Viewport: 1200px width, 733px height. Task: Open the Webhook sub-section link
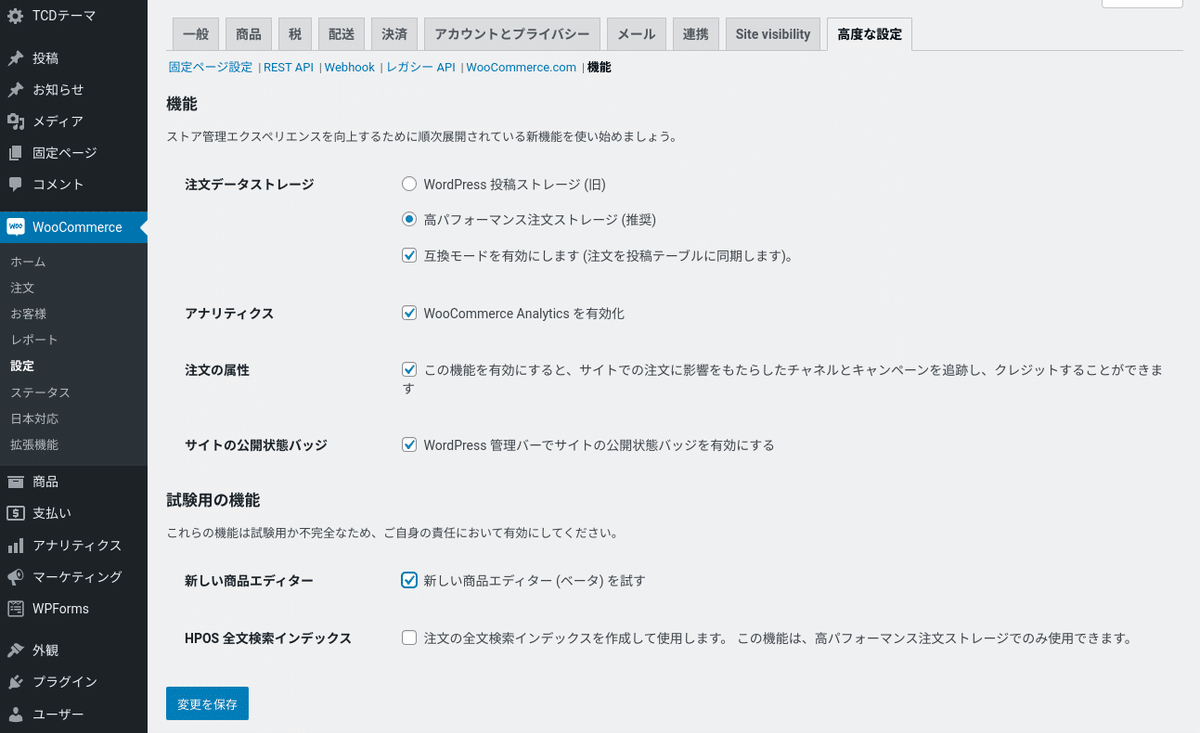[x=350, y=67]
